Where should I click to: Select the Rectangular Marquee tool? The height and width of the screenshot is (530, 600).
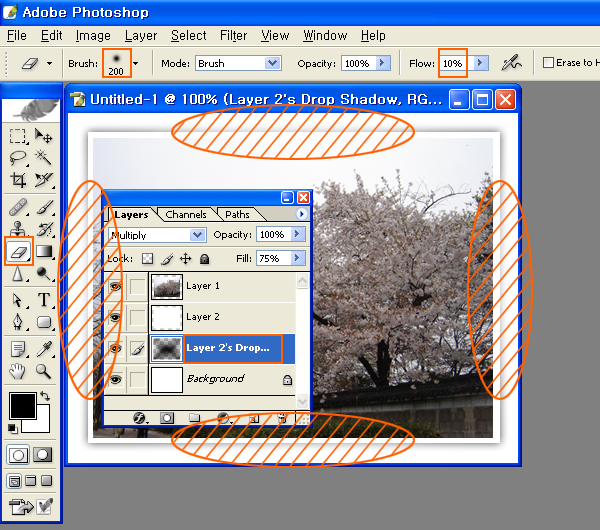[x=18, y=136]
